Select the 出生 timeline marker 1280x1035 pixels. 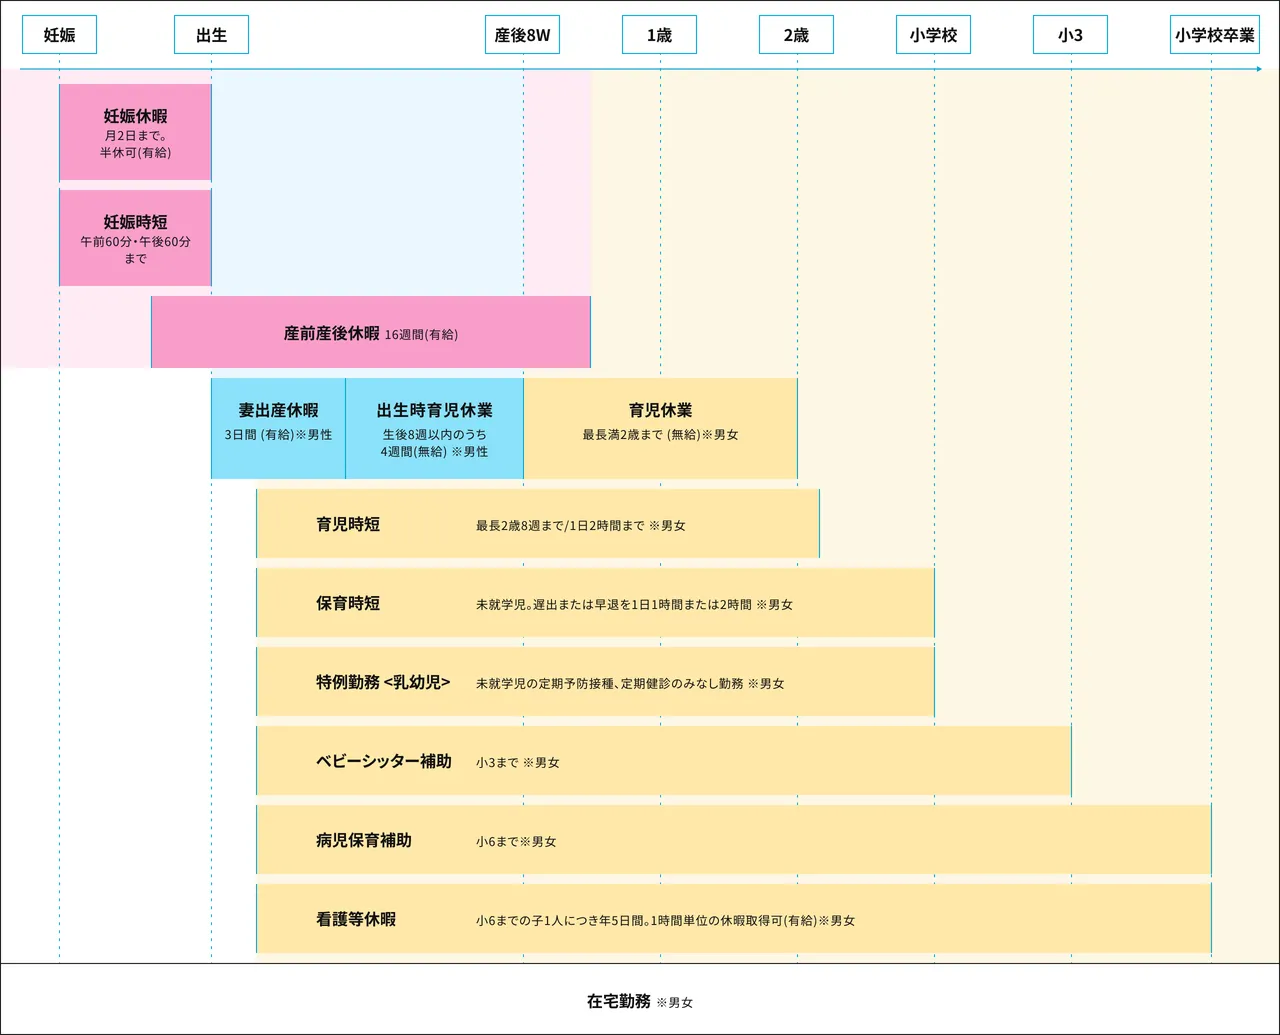(x=210, y=34)
